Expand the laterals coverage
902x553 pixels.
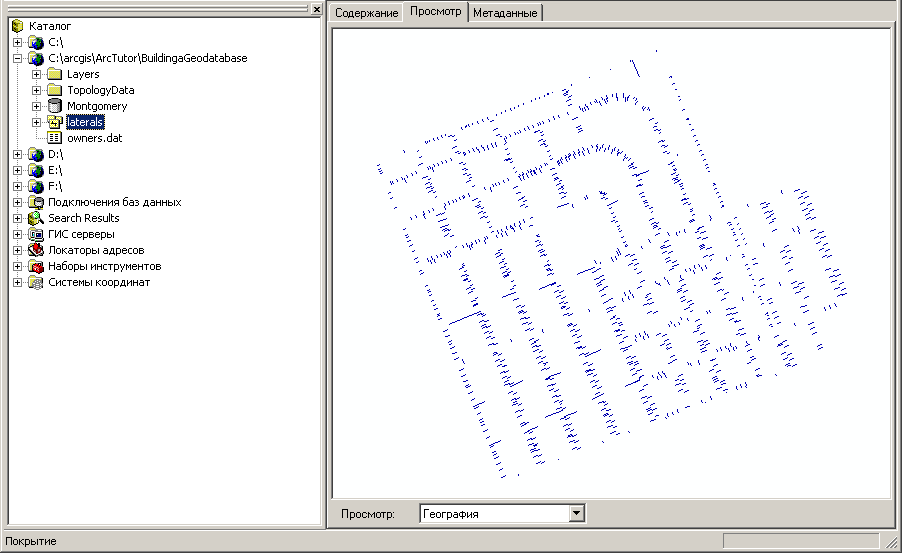tap(36, 122)
